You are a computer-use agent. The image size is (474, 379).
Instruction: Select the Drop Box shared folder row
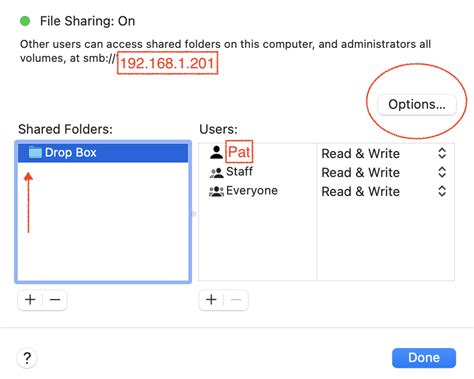click(x=103, y=153)
